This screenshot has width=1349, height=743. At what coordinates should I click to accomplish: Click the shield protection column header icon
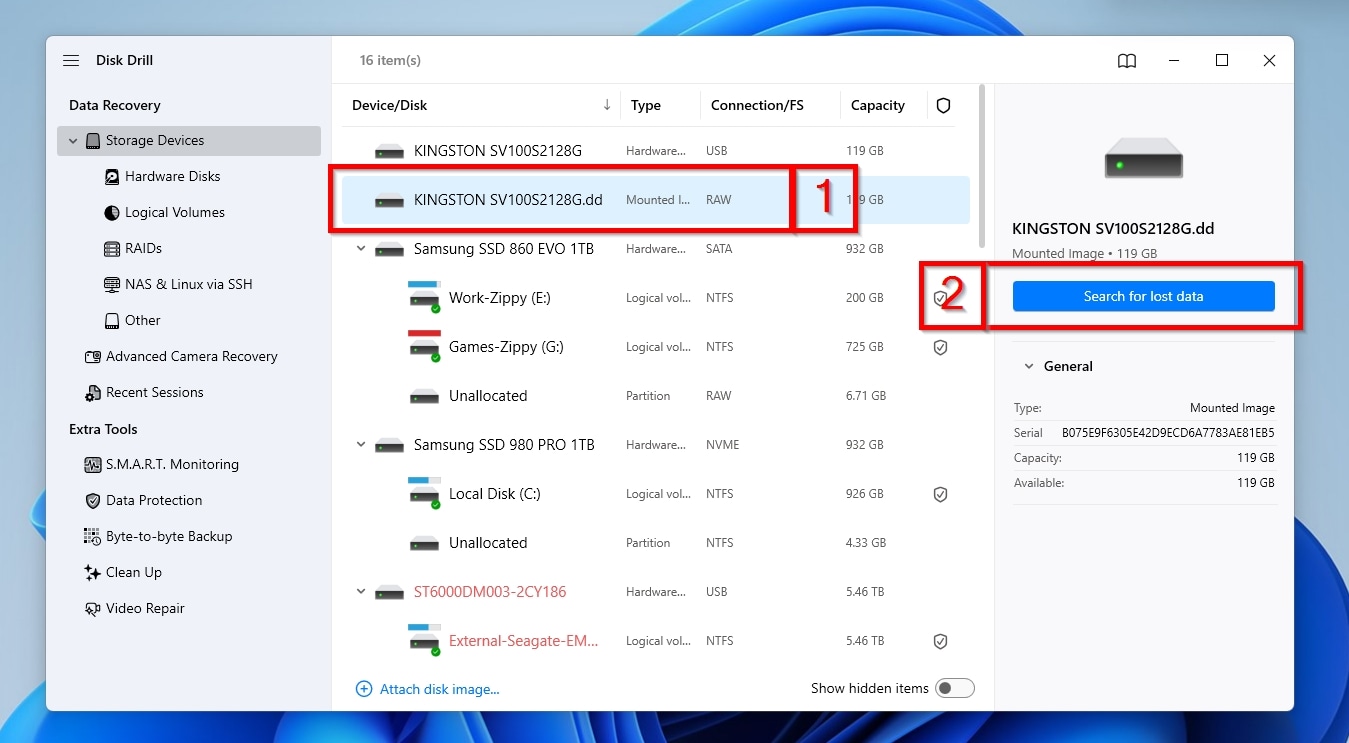[943, 105]
